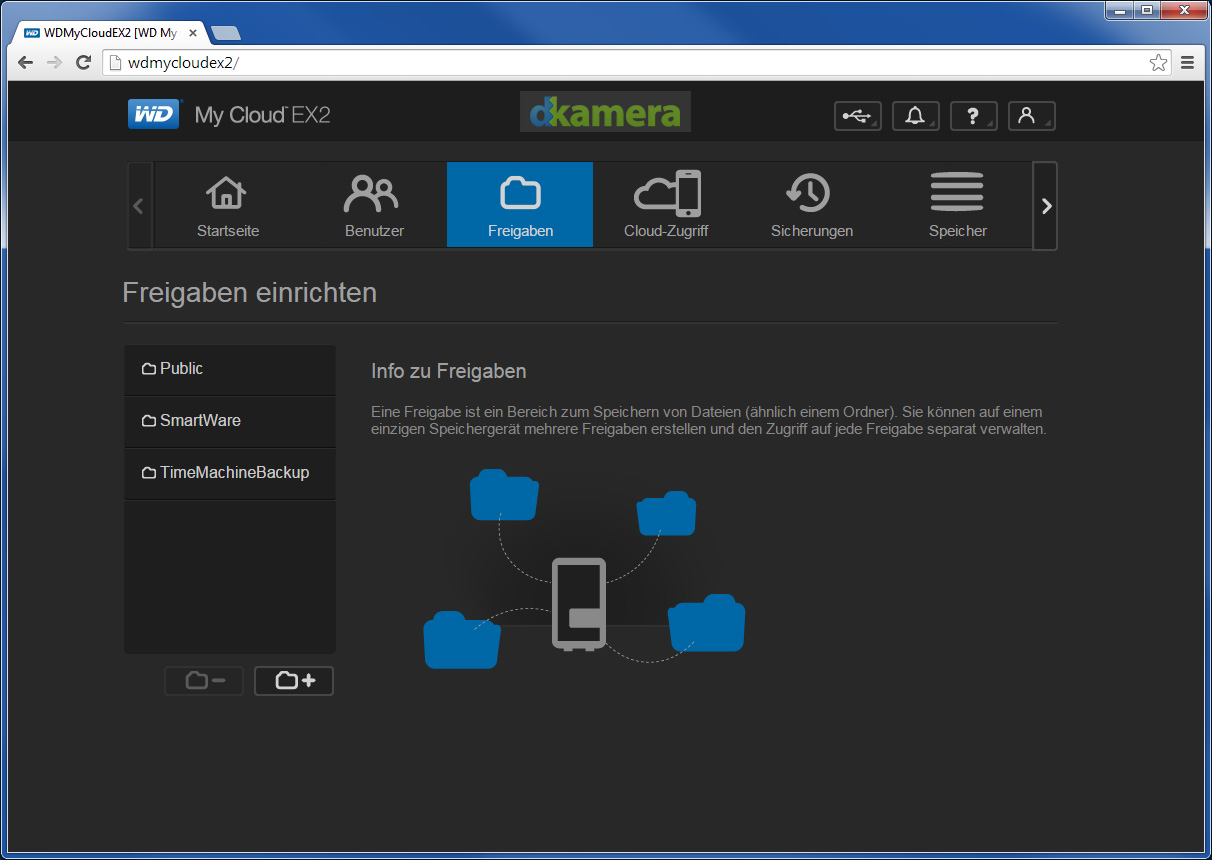The width and height of the screenshot is (1212, 860).
Task: Open the Speicher storage tab
Action: pyautogui.click(x=958, y=205)
